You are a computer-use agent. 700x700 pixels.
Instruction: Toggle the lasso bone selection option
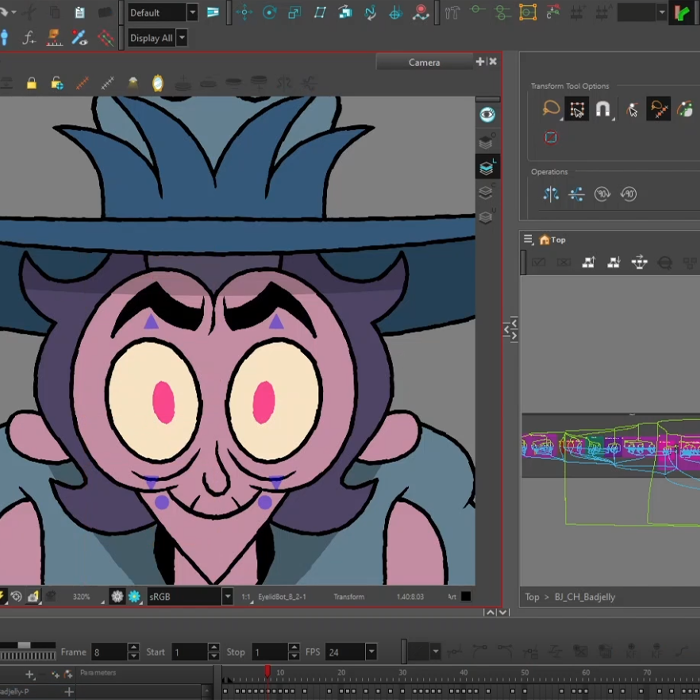pos(658,108)
